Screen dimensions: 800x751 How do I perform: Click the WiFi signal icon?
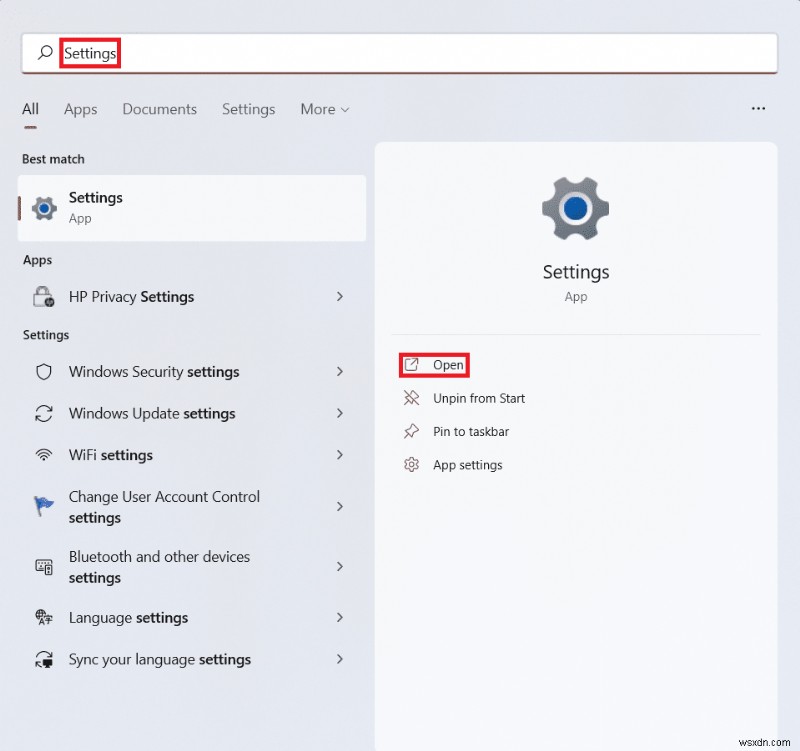click(x=44, y=455)
